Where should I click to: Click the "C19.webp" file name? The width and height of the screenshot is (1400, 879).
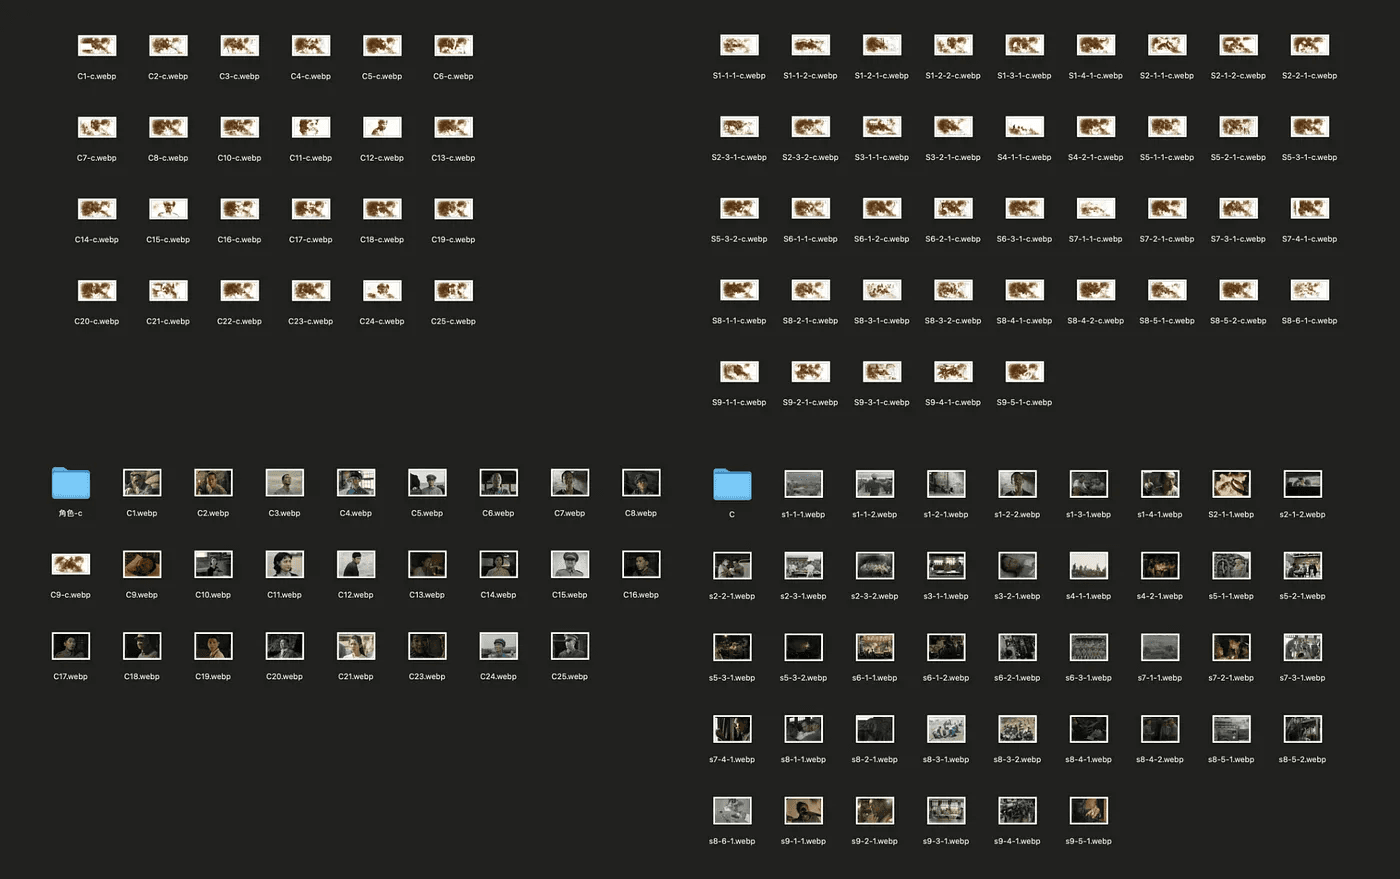click(213, 677)
